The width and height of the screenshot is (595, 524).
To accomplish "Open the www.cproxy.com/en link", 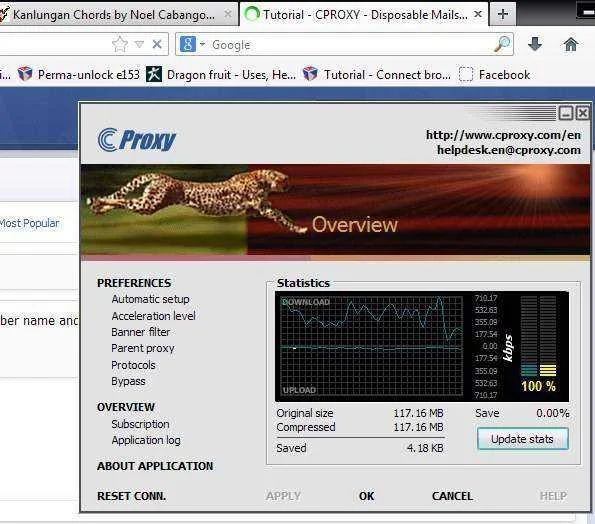I will [503, 135].
